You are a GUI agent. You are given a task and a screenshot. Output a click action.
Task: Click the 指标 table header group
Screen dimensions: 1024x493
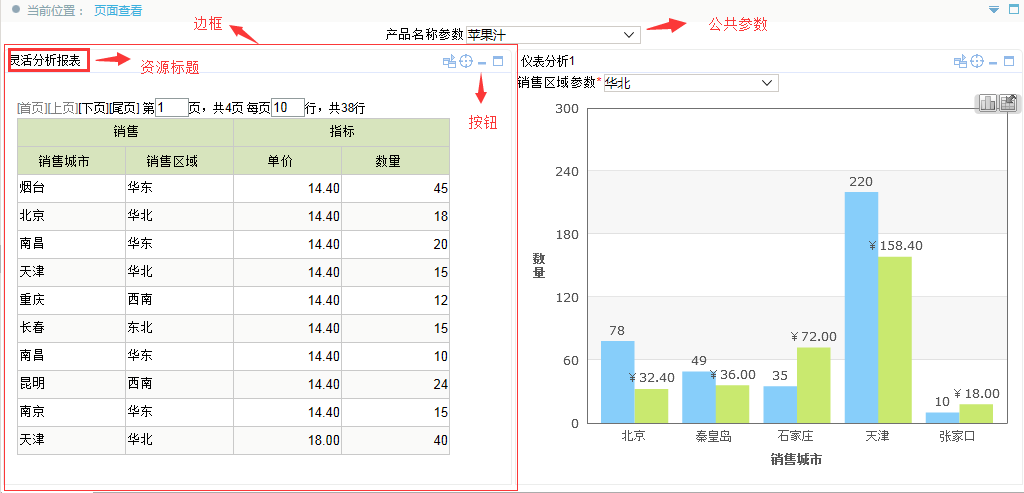[x=342, y=132]
